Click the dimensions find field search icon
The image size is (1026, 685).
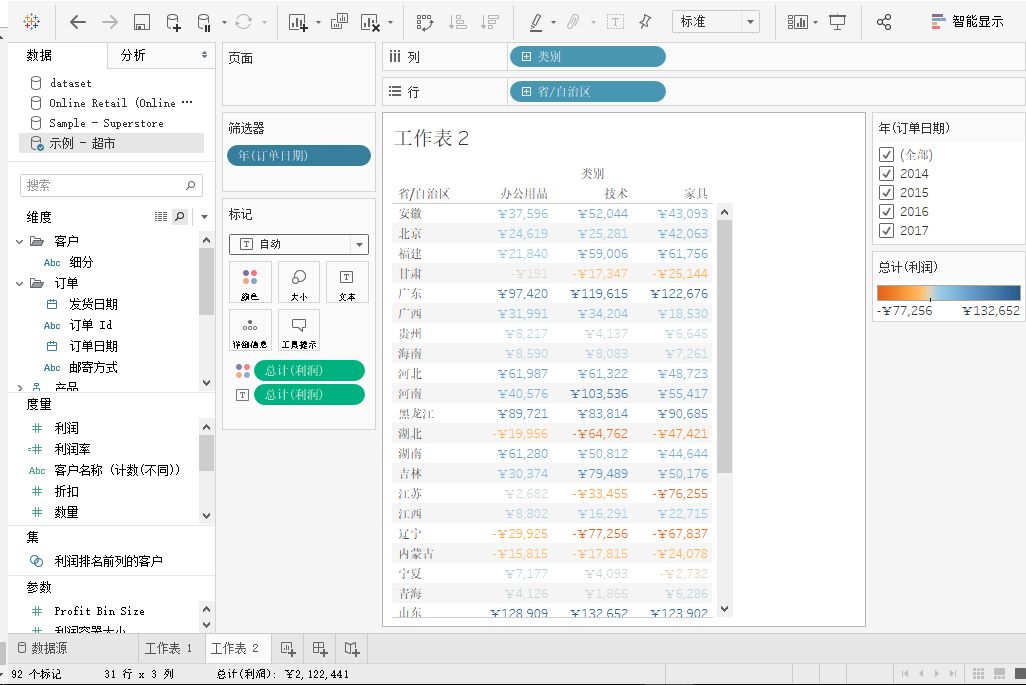(x=180, y=217)
